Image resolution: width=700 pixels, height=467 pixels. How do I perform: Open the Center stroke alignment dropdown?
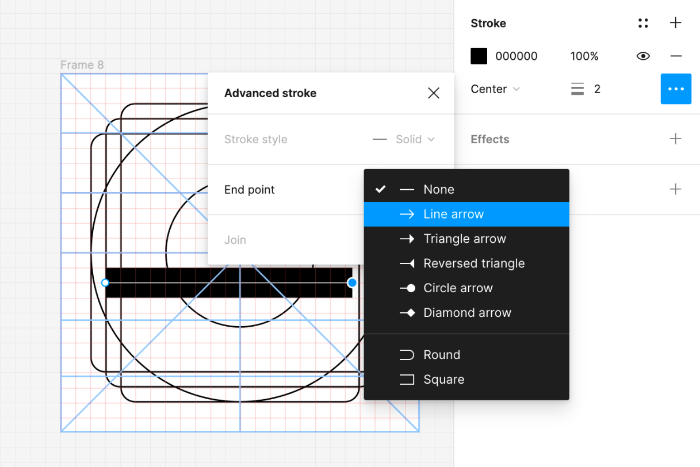coord(495,89)
